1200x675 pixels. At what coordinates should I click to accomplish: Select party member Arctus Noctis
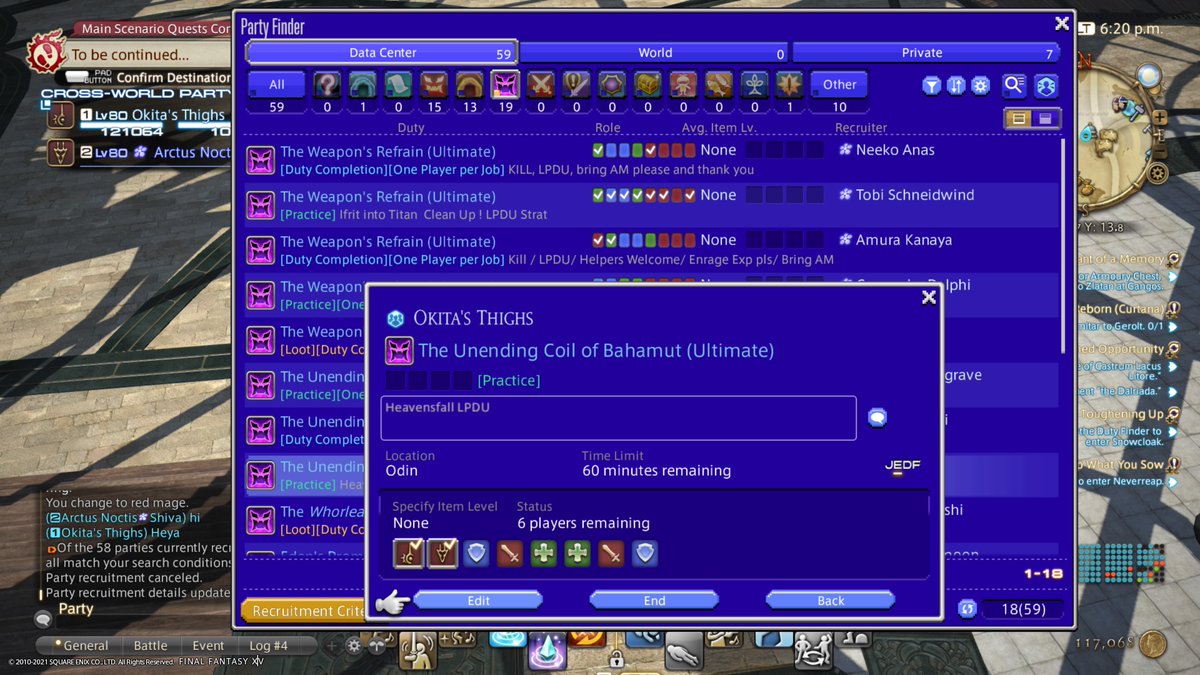pyautogui.click(x=138, y=153)
